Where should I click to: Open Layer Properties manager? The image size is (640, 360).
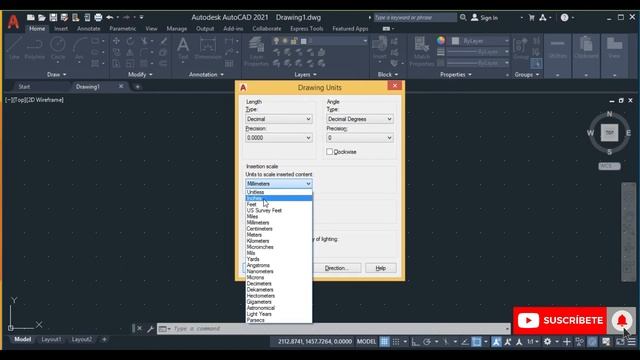pyautogui.click(x=256, y=51)
